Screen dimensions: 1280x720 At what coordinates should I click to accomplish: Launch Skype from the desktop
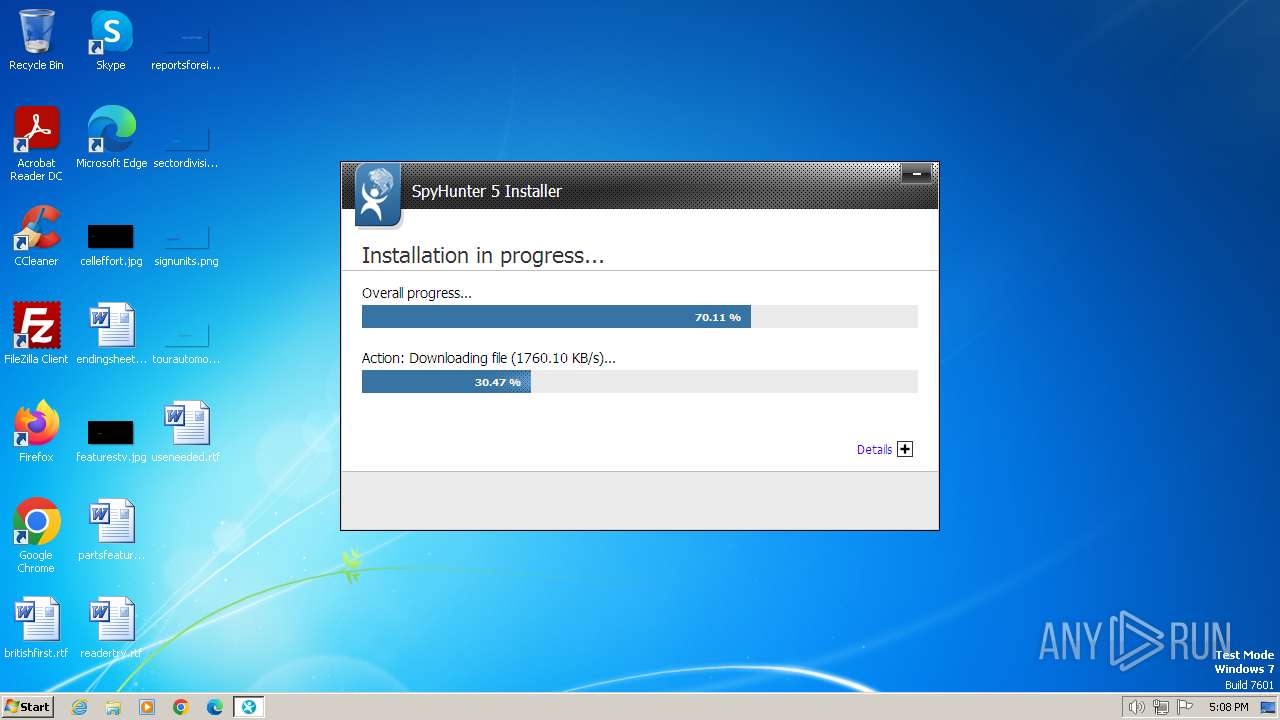(110, 40)
